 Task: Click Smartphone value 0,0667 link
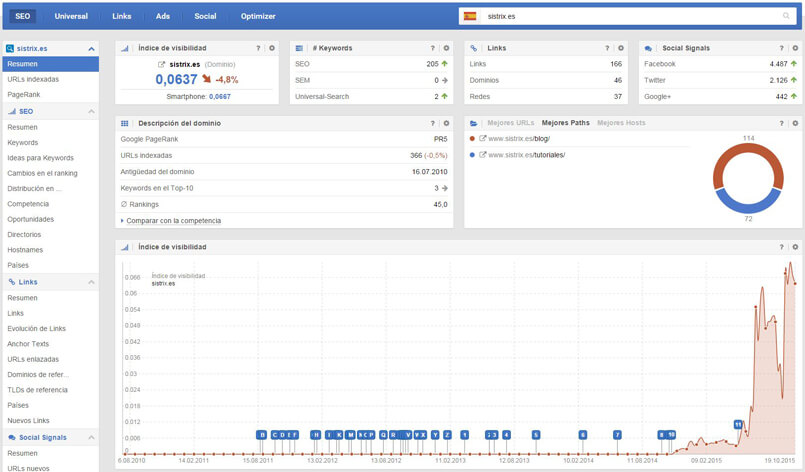tap(220, 97)
